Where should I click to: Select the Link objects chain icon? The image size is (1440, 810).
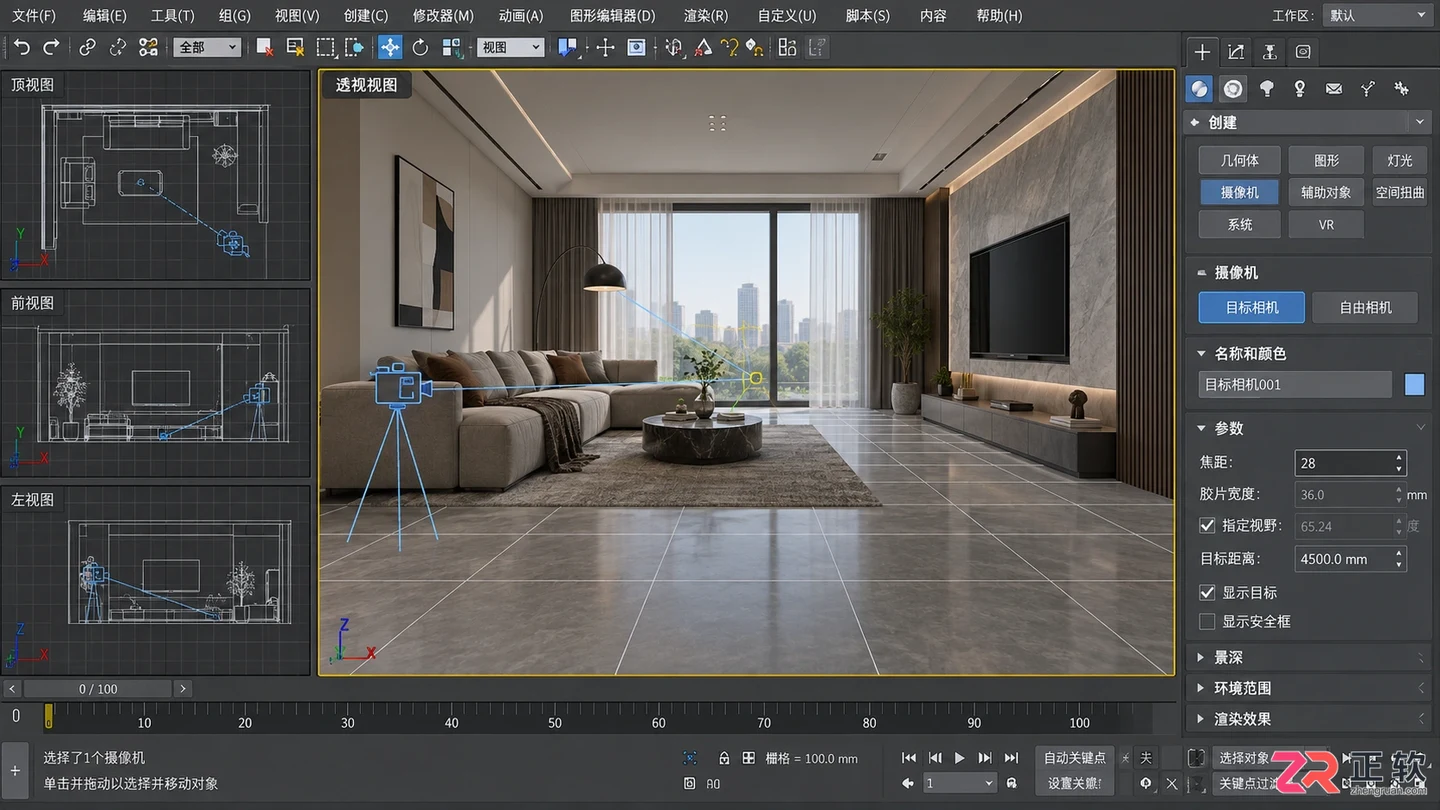tap(88, 47)
